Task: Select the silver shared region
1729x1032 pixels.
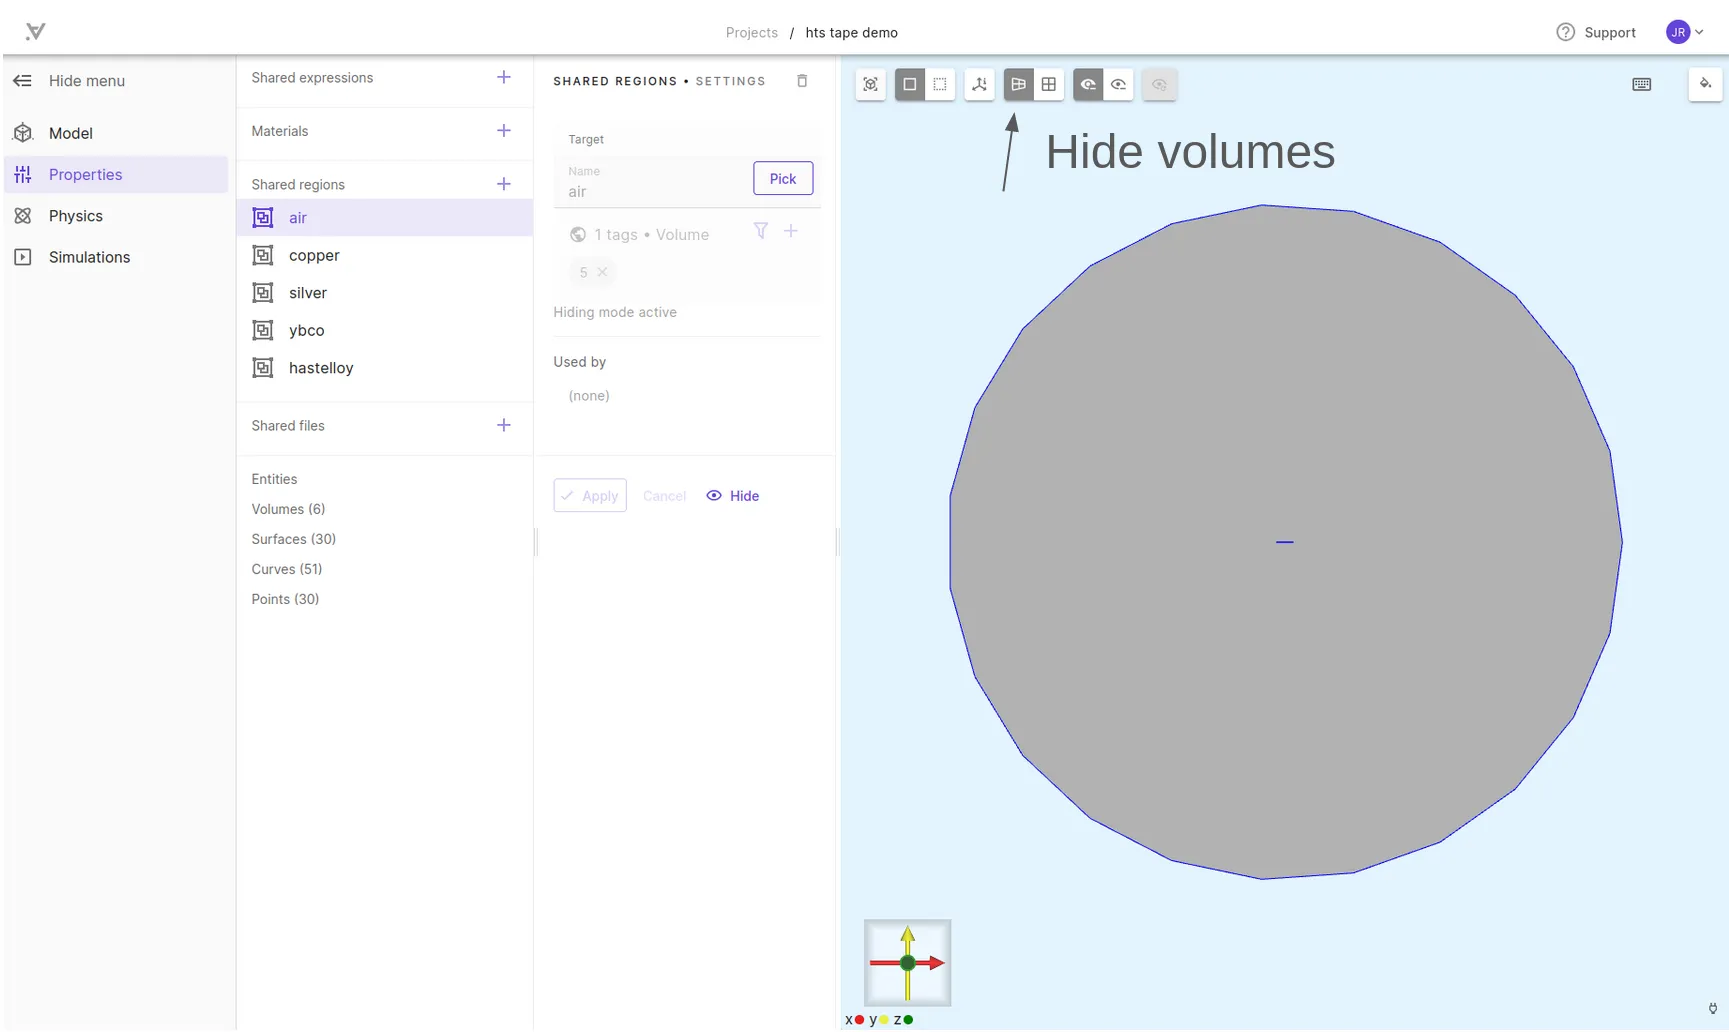Action: tap(385, 293)
